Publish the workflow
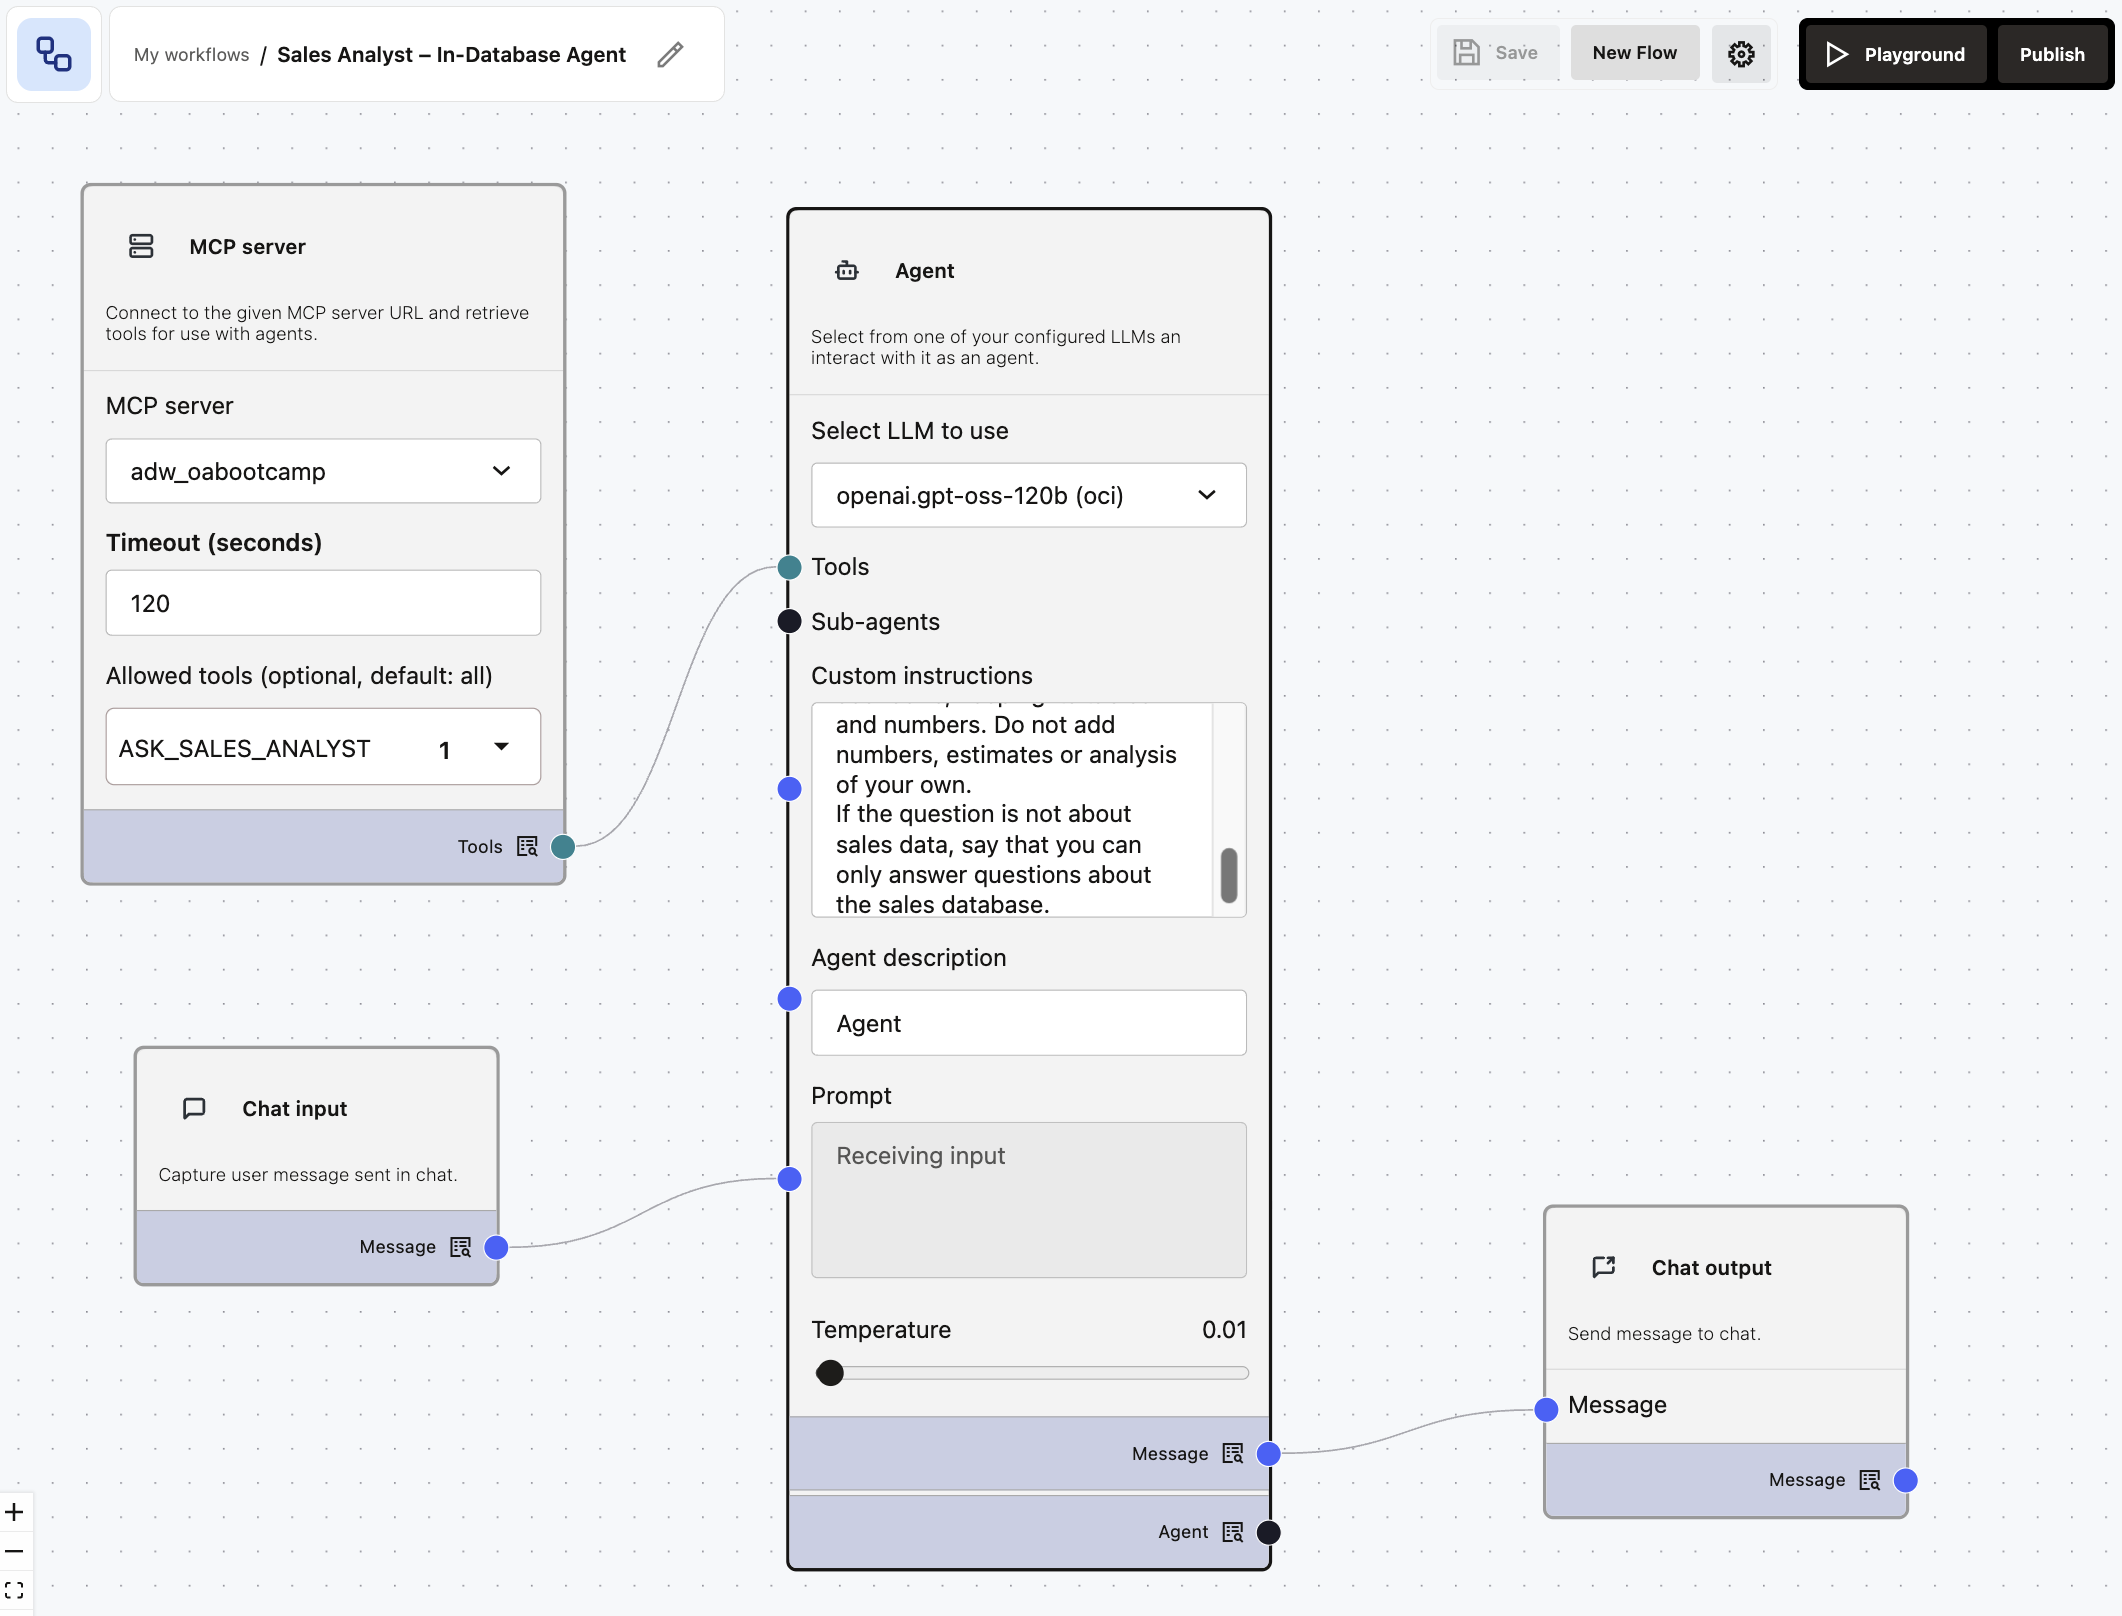 coord(2051,54)
